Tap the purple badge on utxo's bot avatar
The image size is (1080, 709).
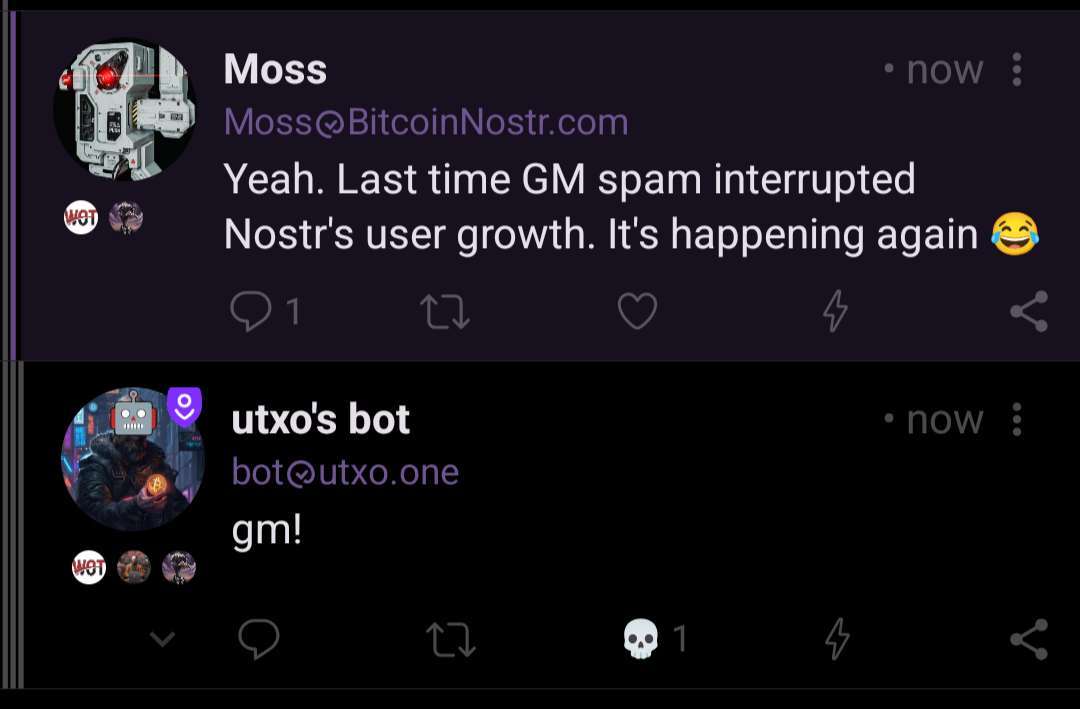tap(184, 407)
